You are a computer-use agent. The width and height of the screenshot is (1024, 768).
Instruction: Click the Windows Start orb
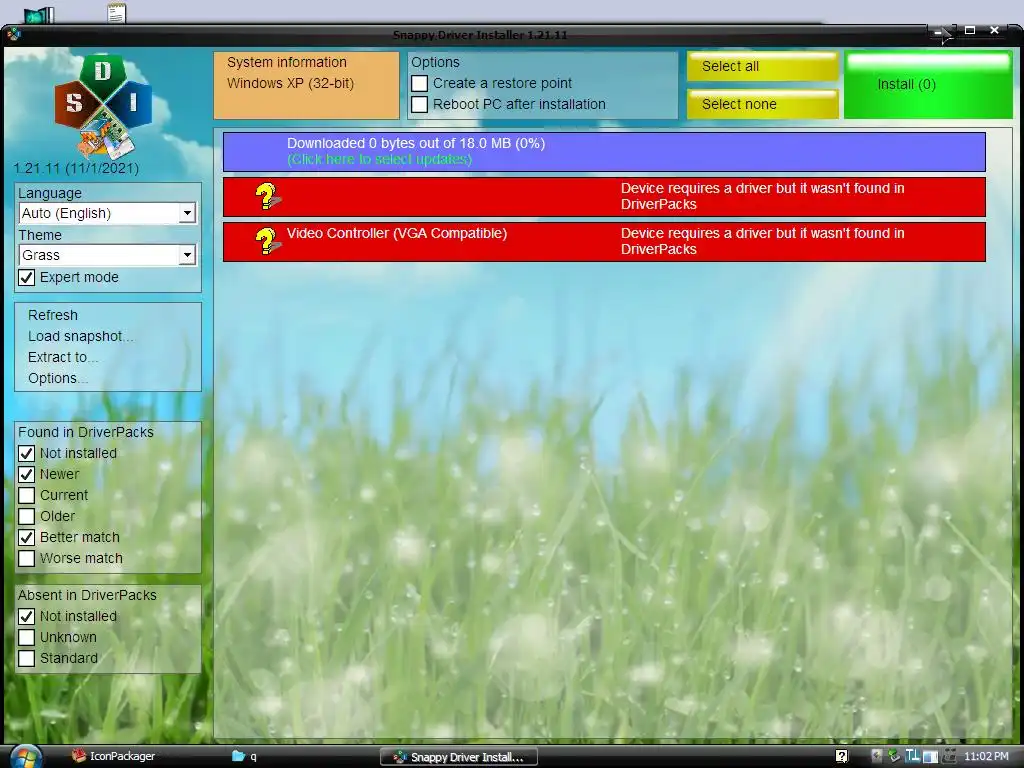[26, 756]
